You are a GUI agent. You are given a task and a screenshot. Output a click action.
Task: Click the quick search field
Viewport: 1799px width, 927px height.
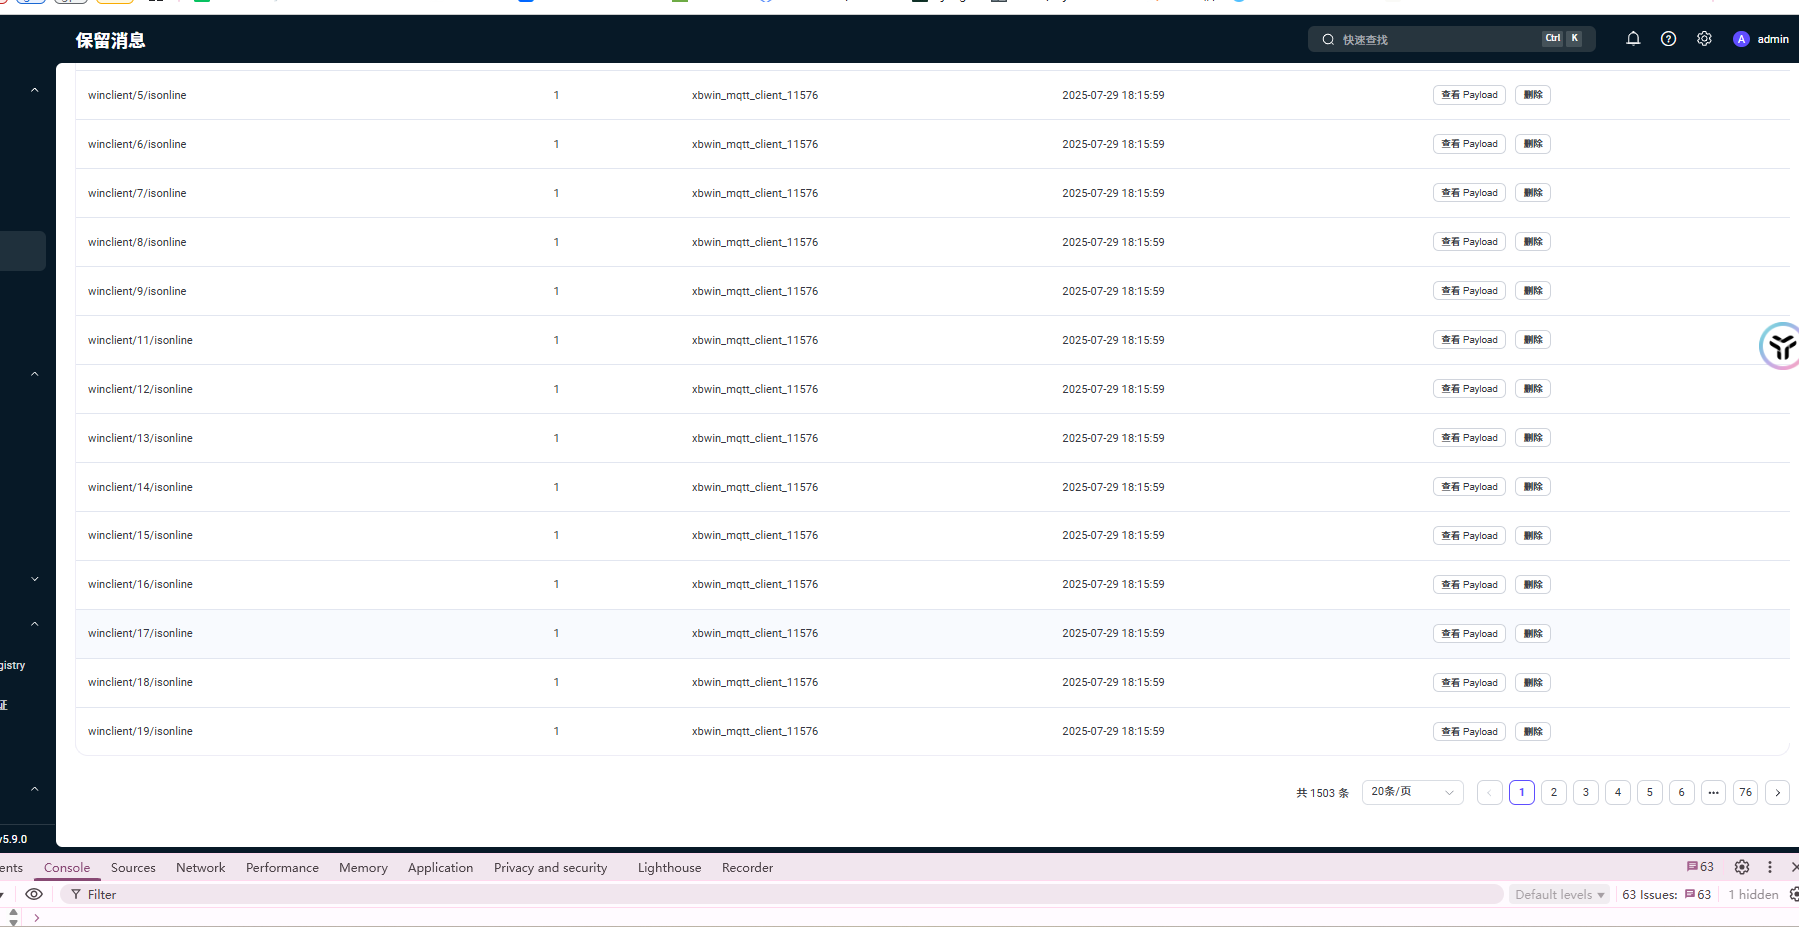click(x=1451, y=39)
